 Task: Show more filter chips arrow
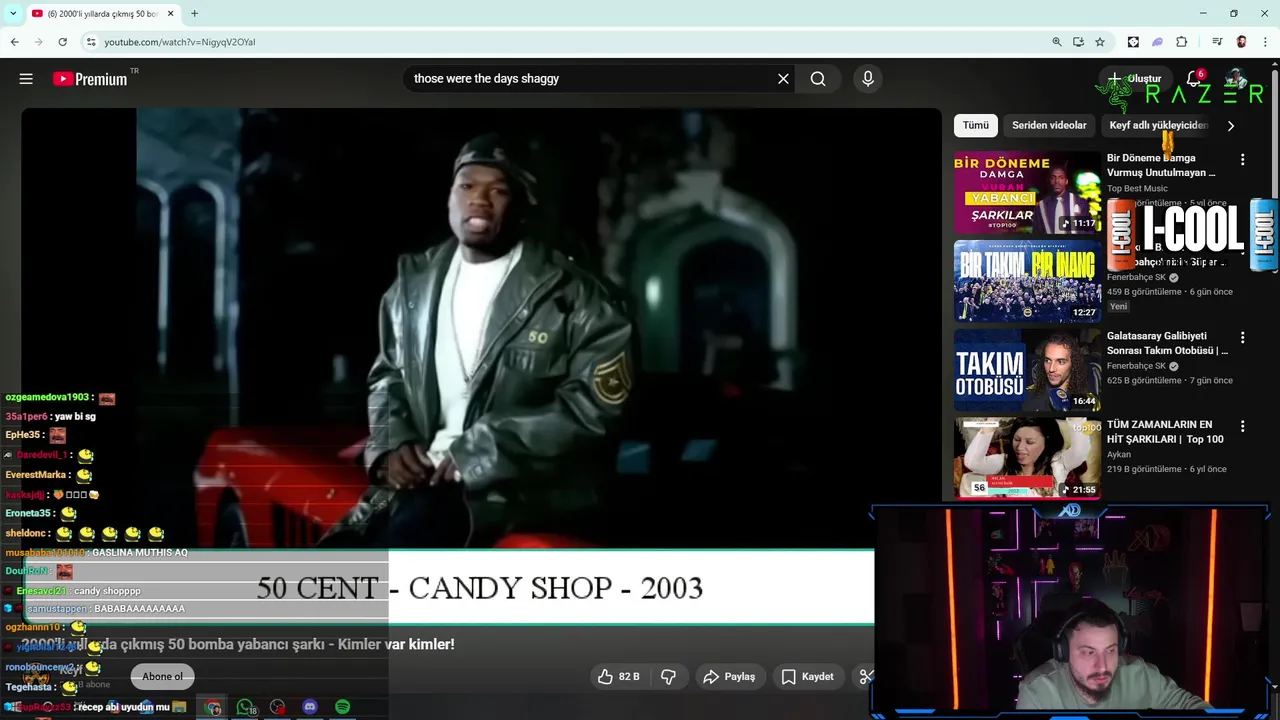[1231, 126]
